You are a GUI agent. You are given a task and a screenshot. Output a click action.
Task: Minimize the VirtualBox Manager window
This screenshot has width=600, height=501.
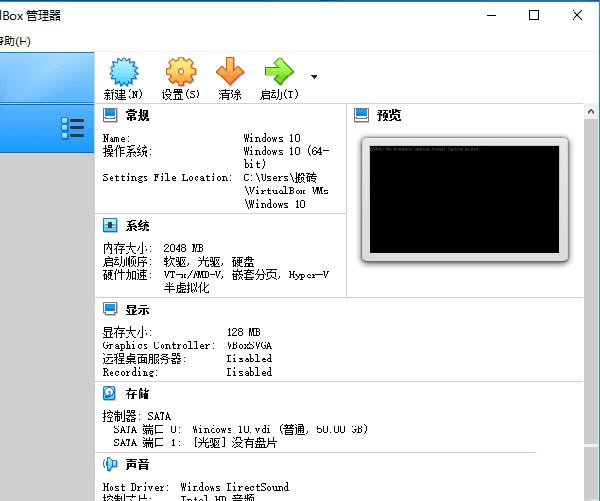point(491,15)
